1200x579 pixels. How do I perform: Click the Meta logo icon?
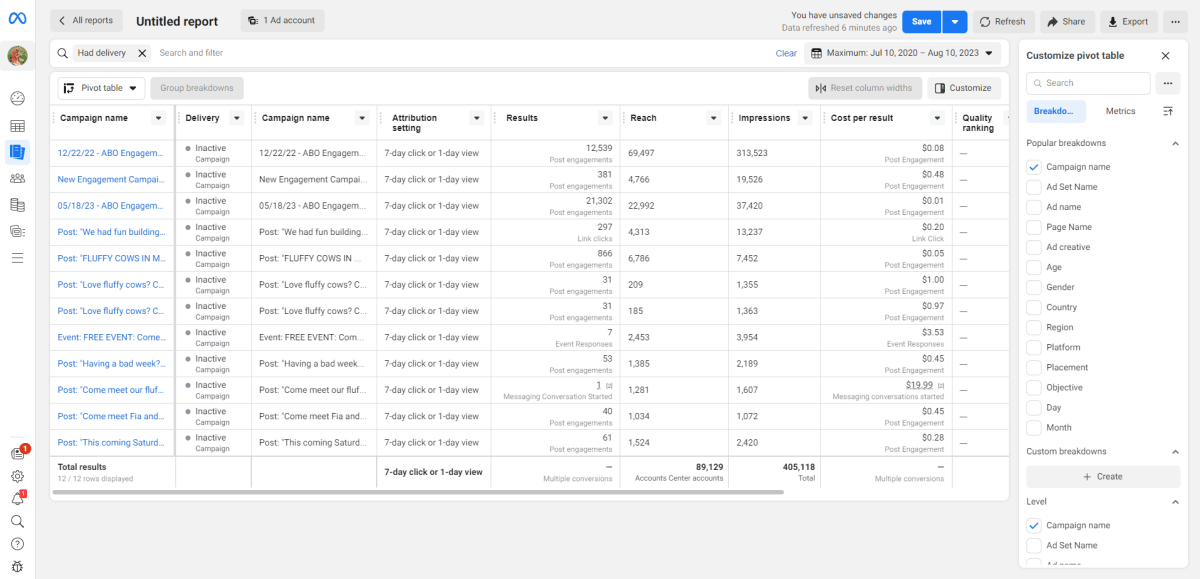(x=17, y=19)
